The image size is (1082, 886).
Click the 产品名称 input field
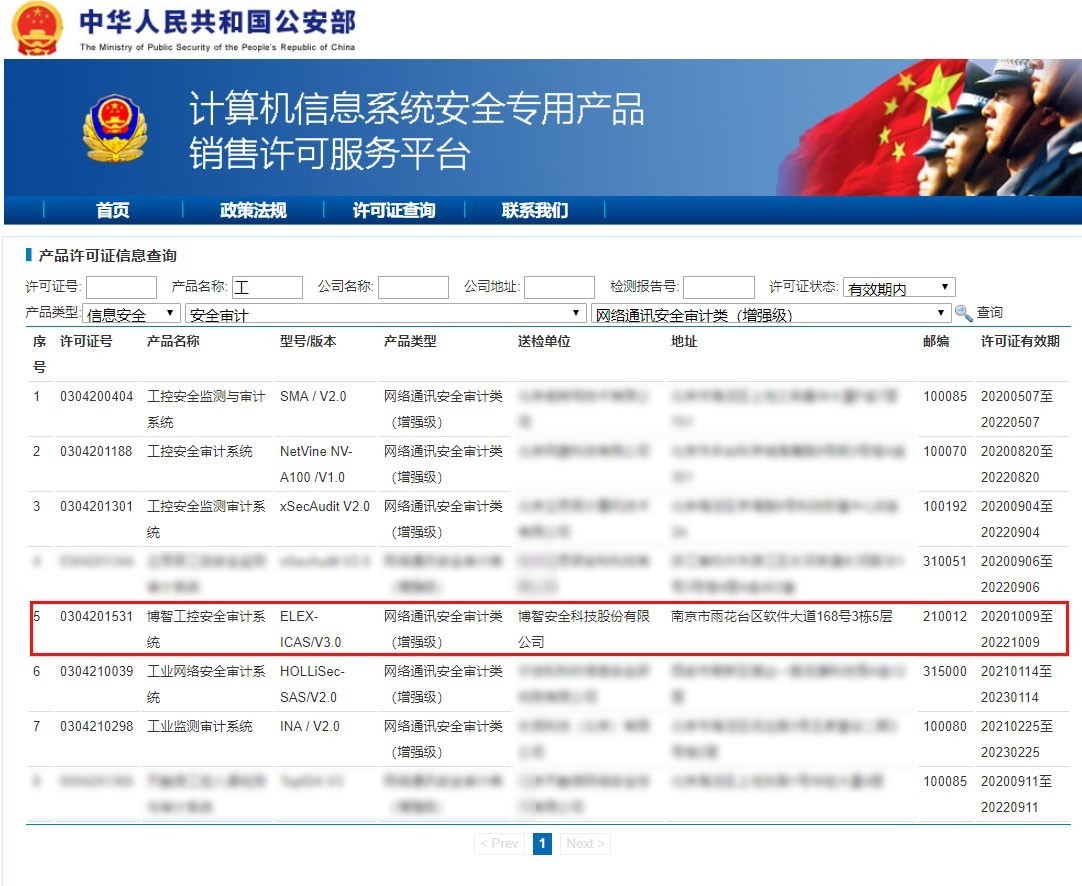(267, 287)
